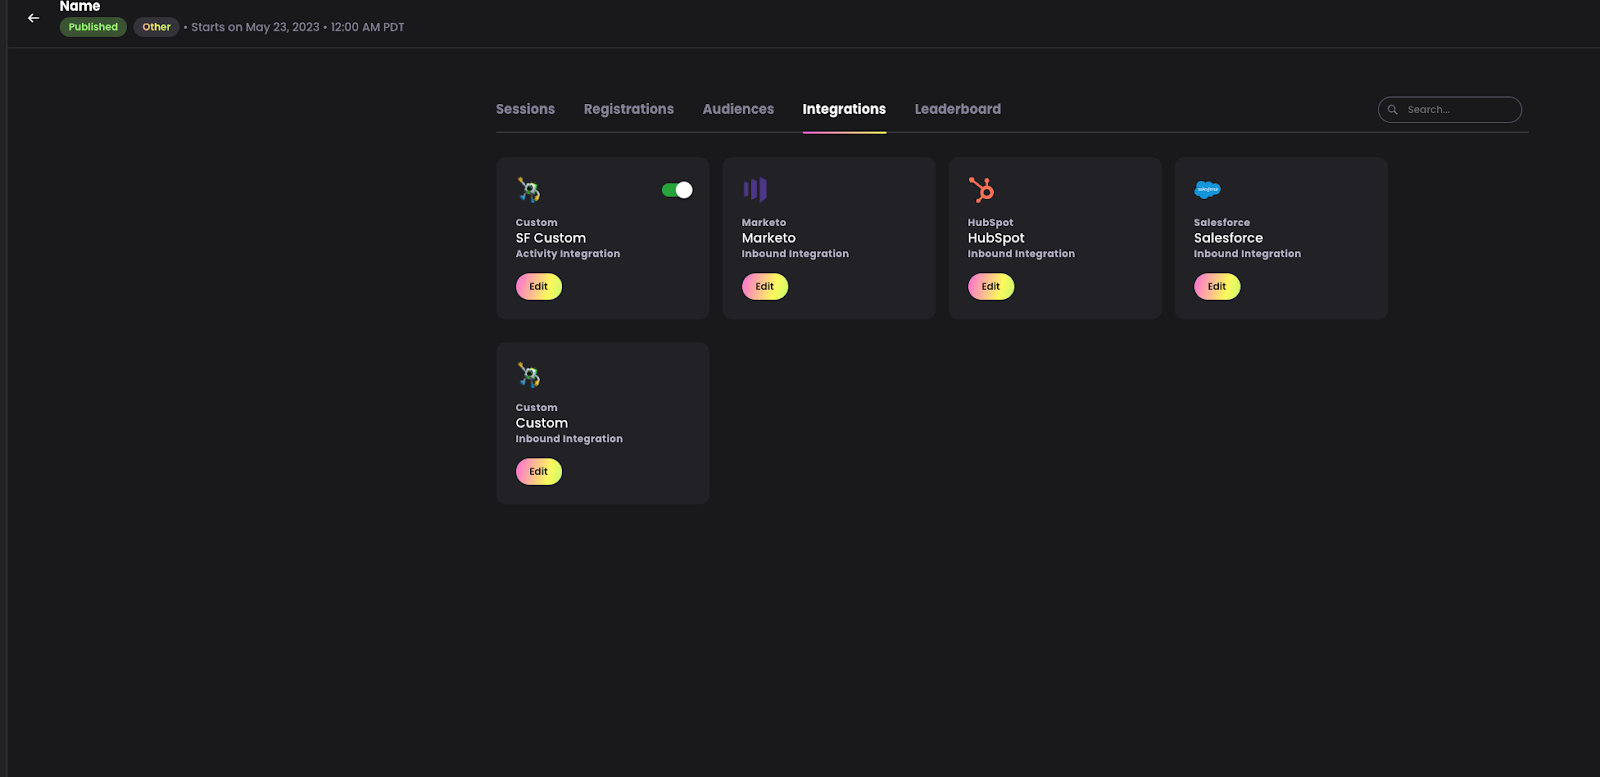
Task: Click into the Search input field
Action: click(1450, 110)
